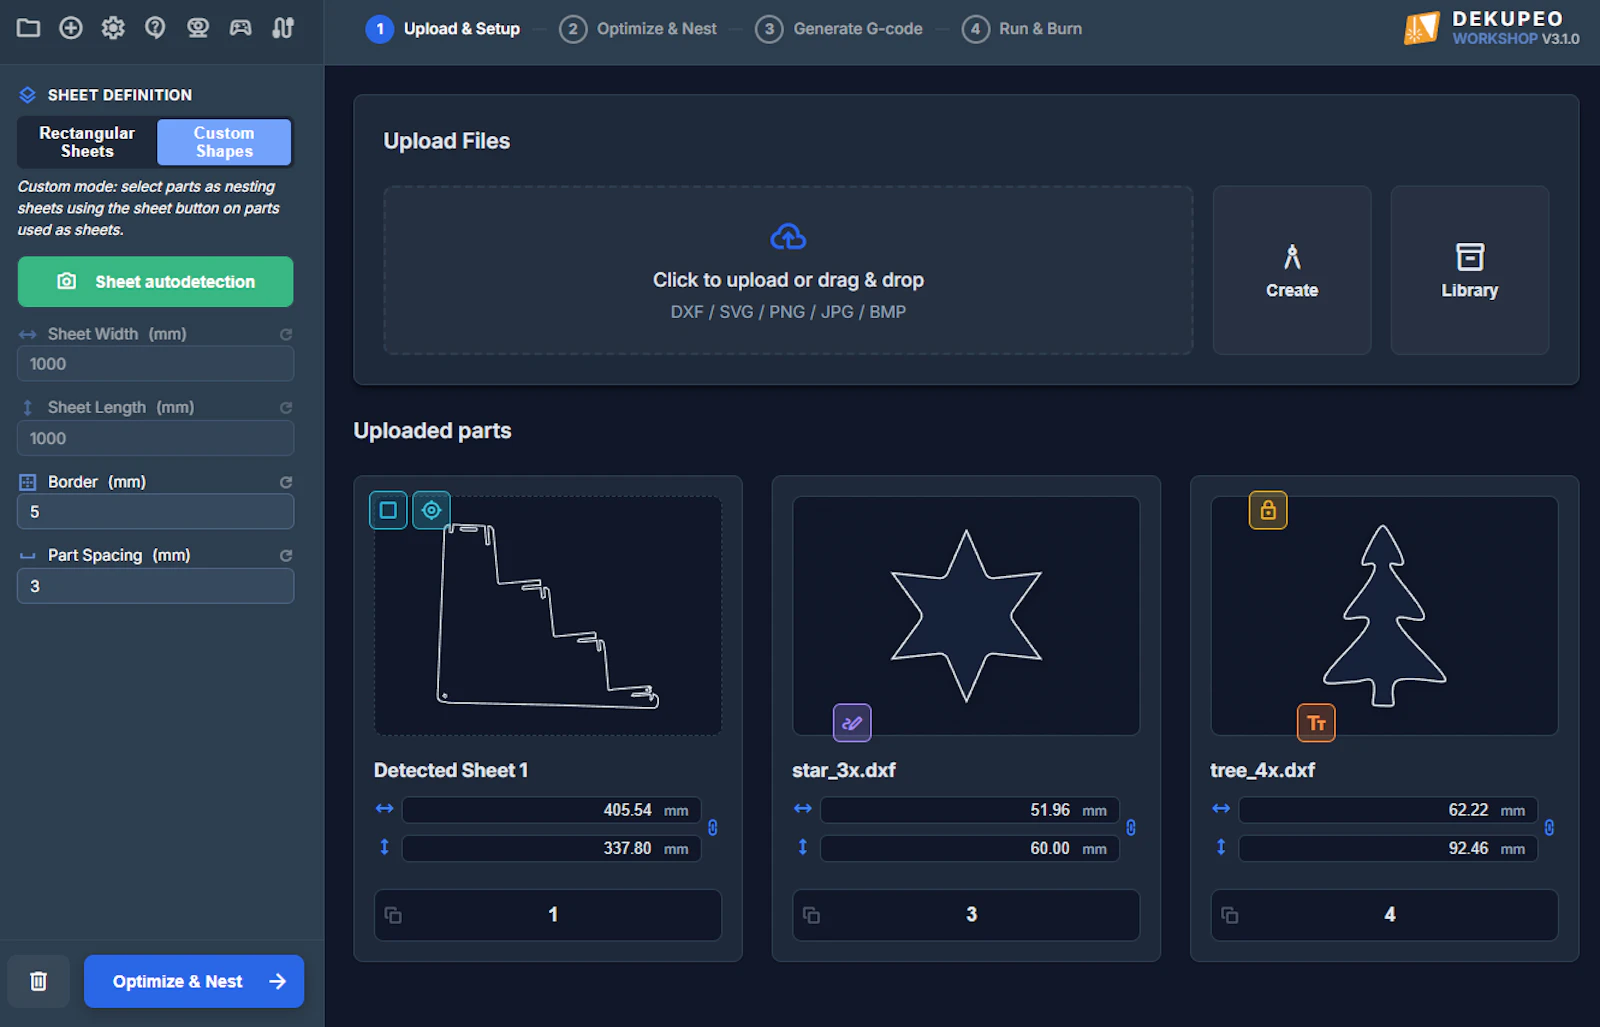This screenshot has height=1027, width=1600.
Task: Edit Detected Sheet 1 height 337.80
Action: click(551, 848)
